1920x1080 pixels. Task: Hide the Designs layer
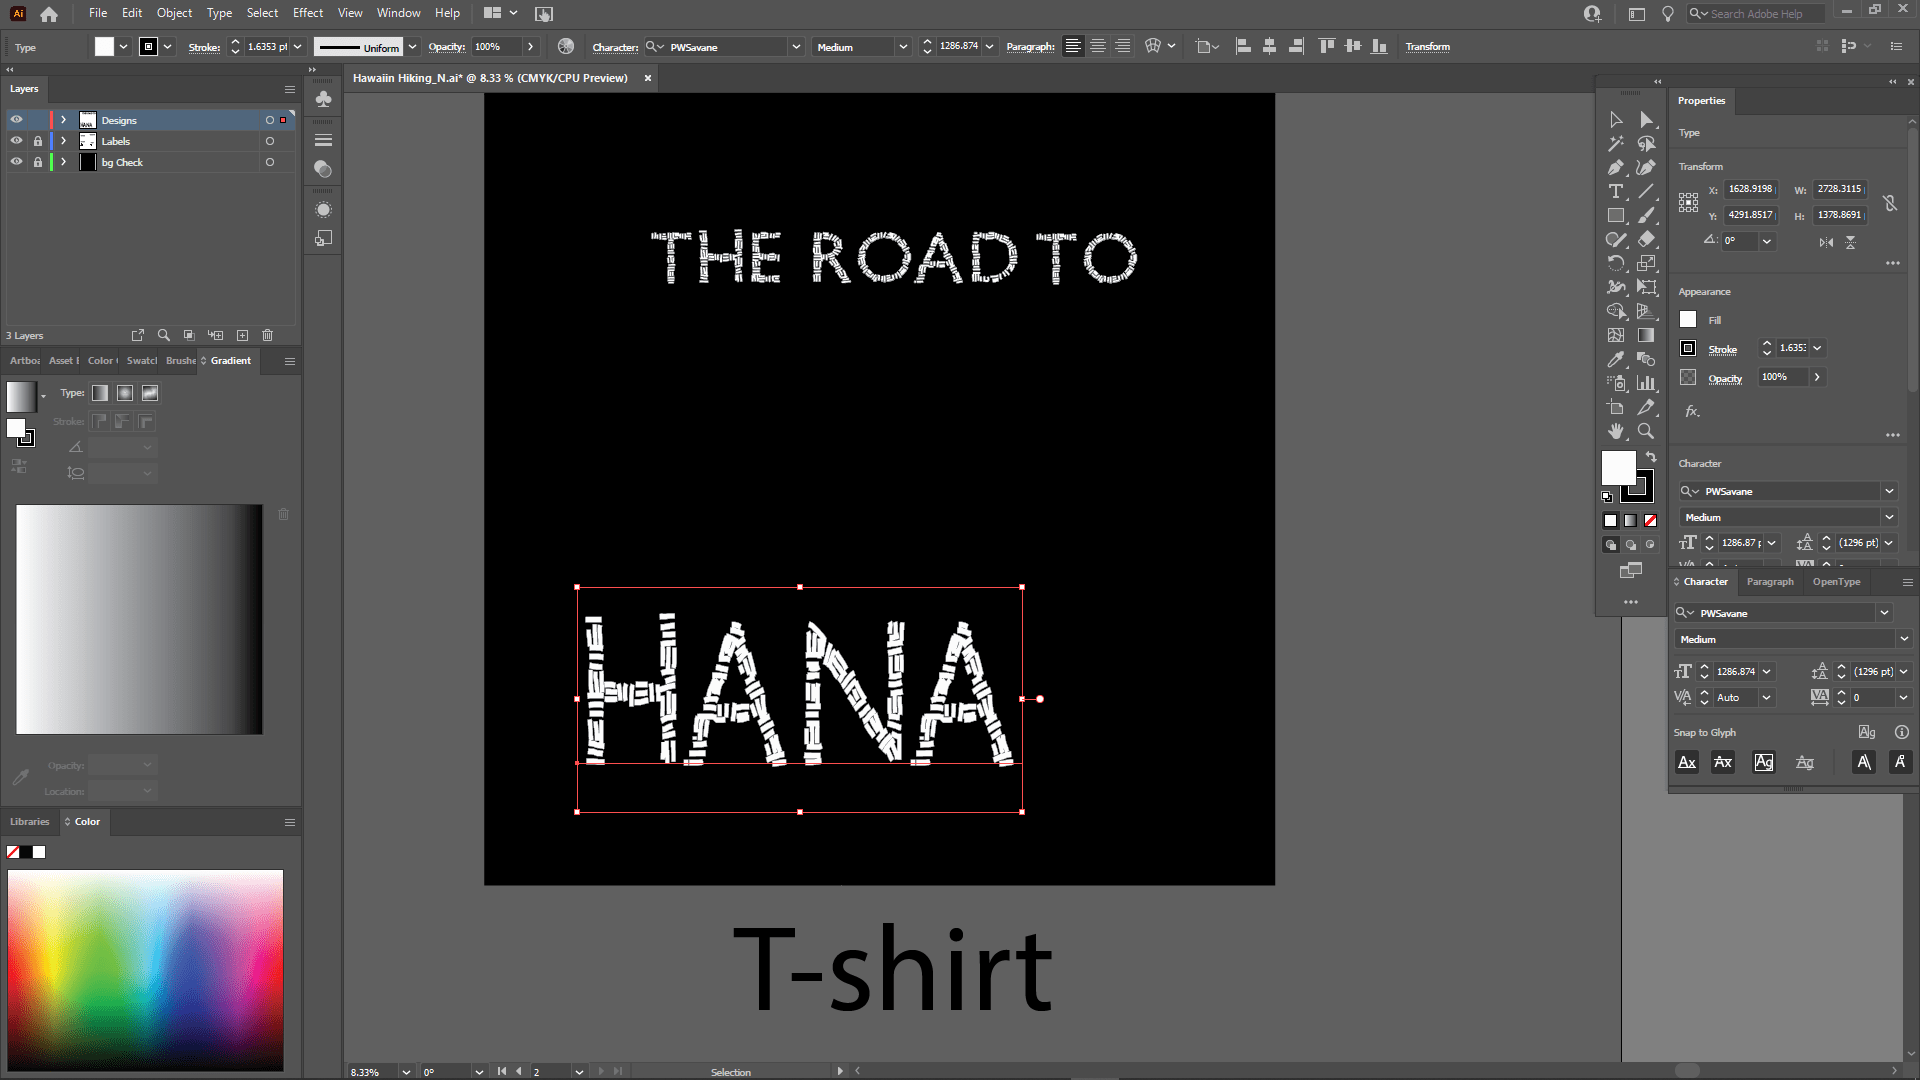coord(16,119)
